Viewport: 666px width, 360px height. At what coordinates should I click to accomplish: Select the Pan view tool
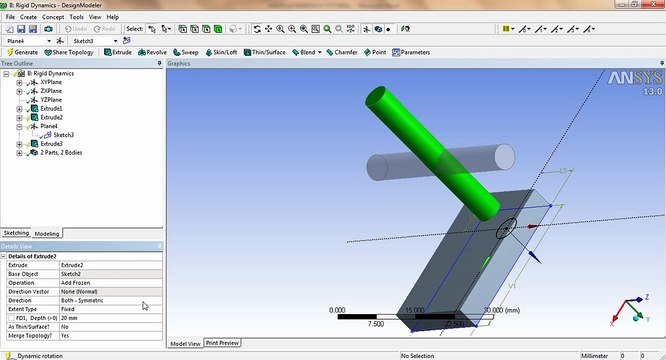(x=268, y=29)
